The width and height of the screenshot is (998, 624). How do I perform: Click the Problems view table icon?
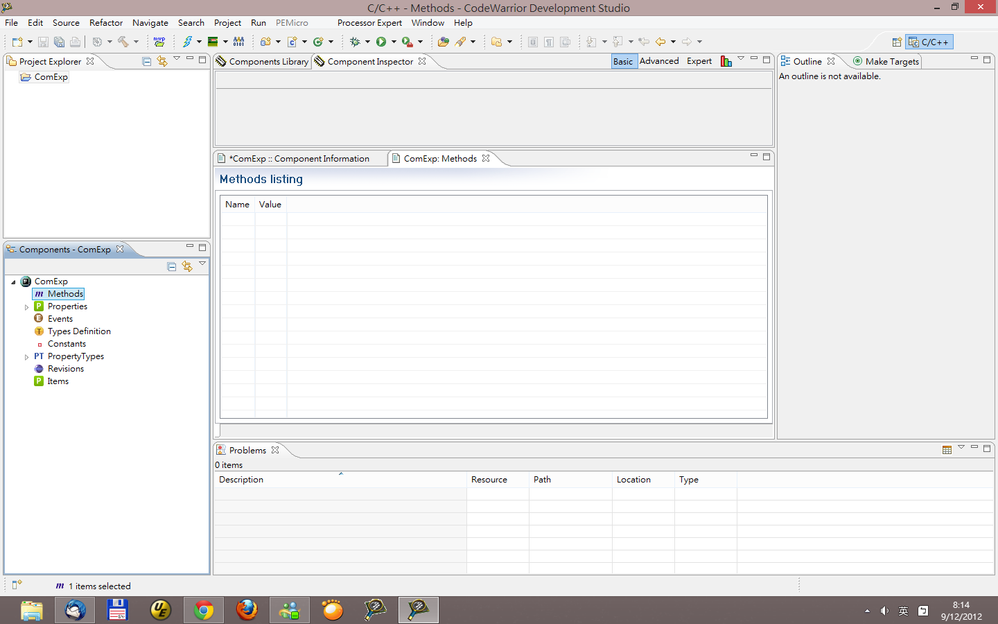947,450
